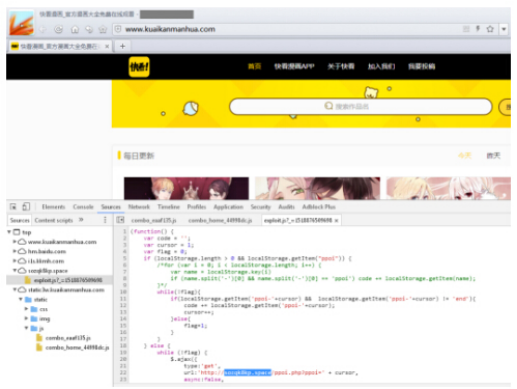517x389 pixels.
Task: Switch to the Sources DevTools tab
Action: click(x=111, y=207)
